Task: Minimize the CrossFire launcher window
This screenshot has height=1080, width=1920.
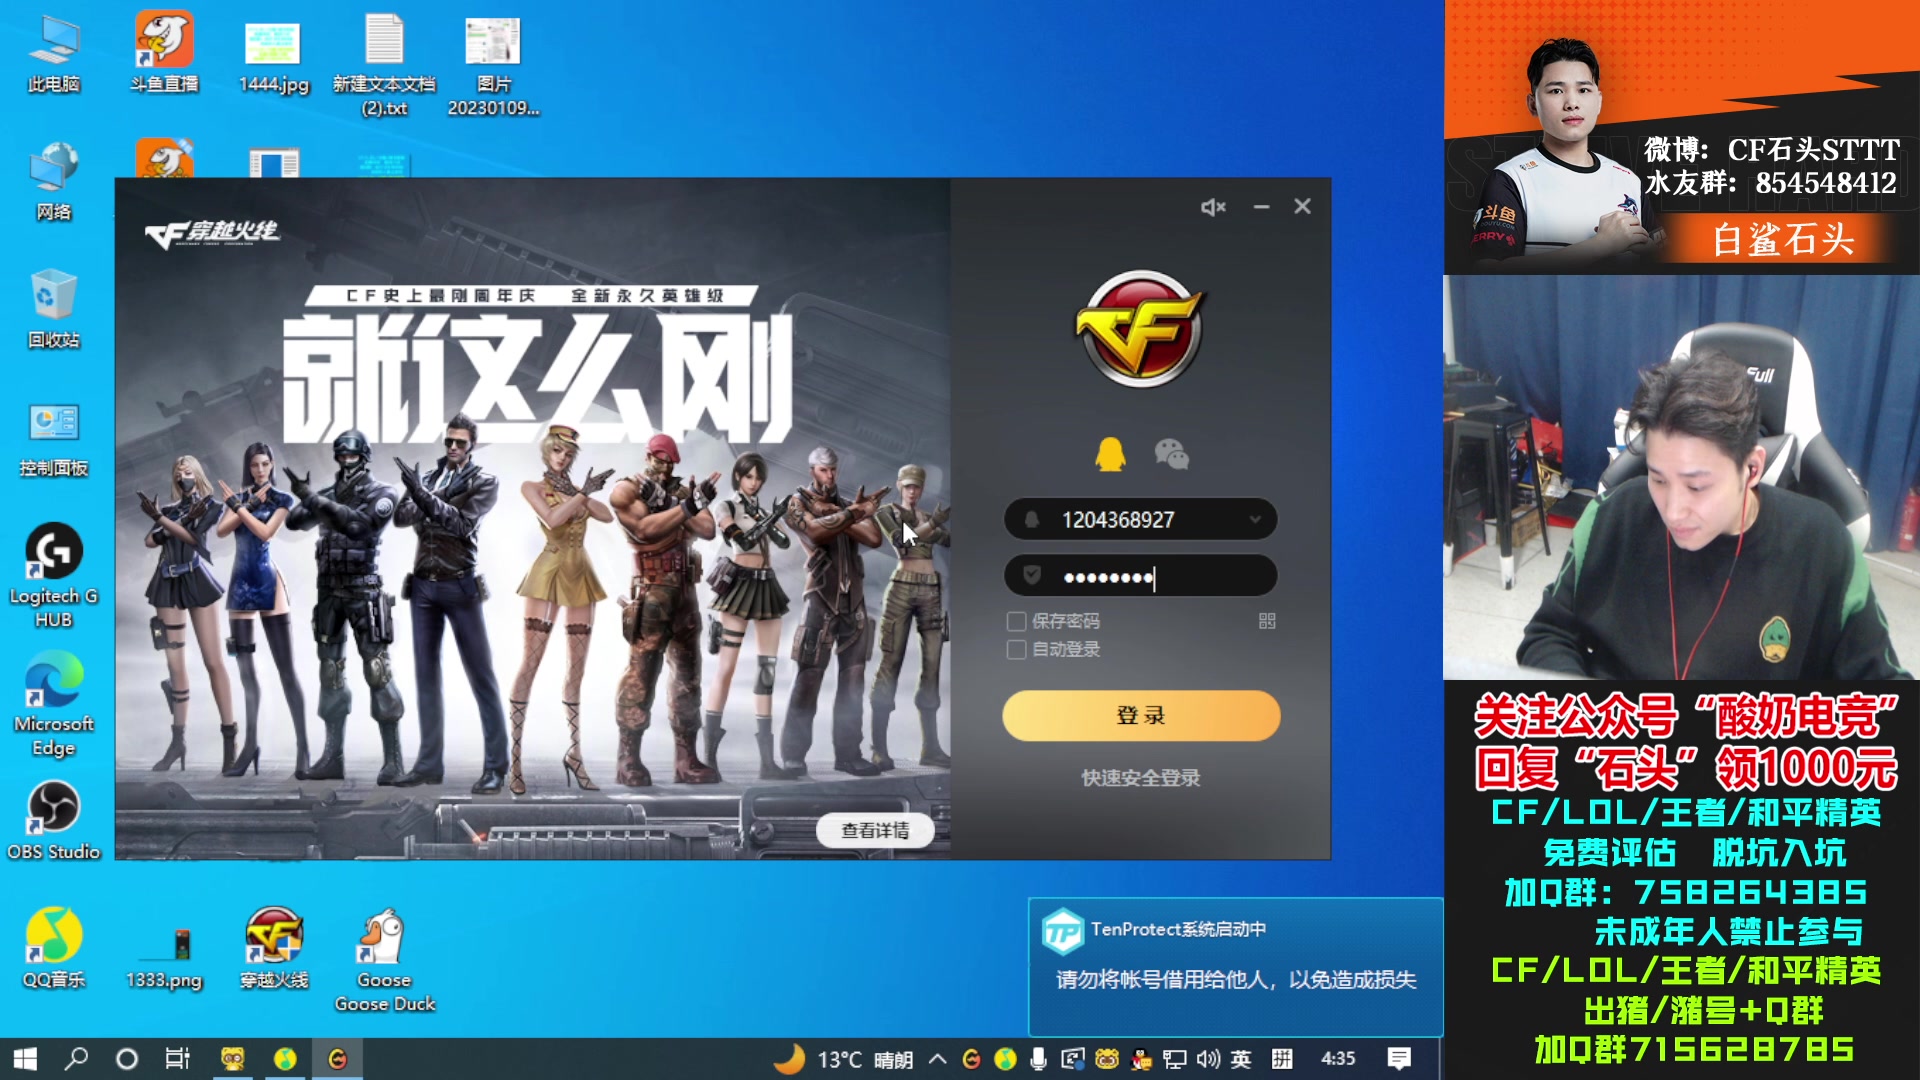Action: point(1261,207)
